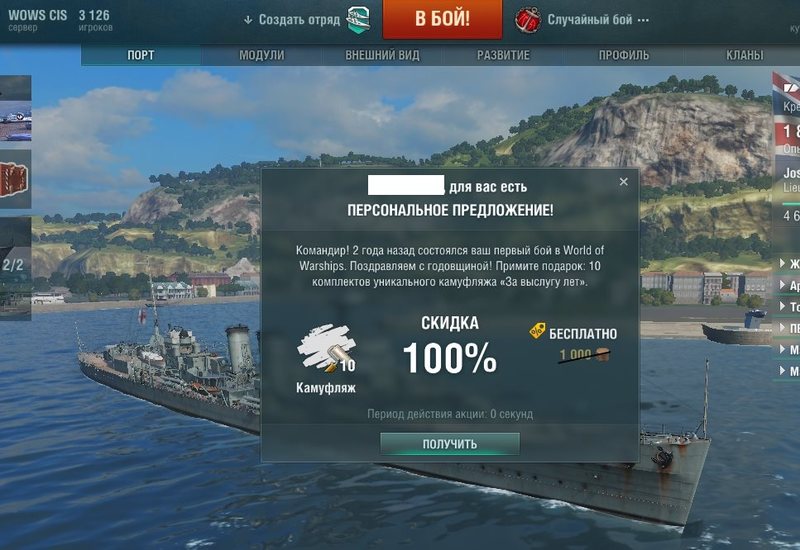Open the ПРОФИЛЬ tab
Image resolution: width=800 pixels, height=550 pixels.
623,55
